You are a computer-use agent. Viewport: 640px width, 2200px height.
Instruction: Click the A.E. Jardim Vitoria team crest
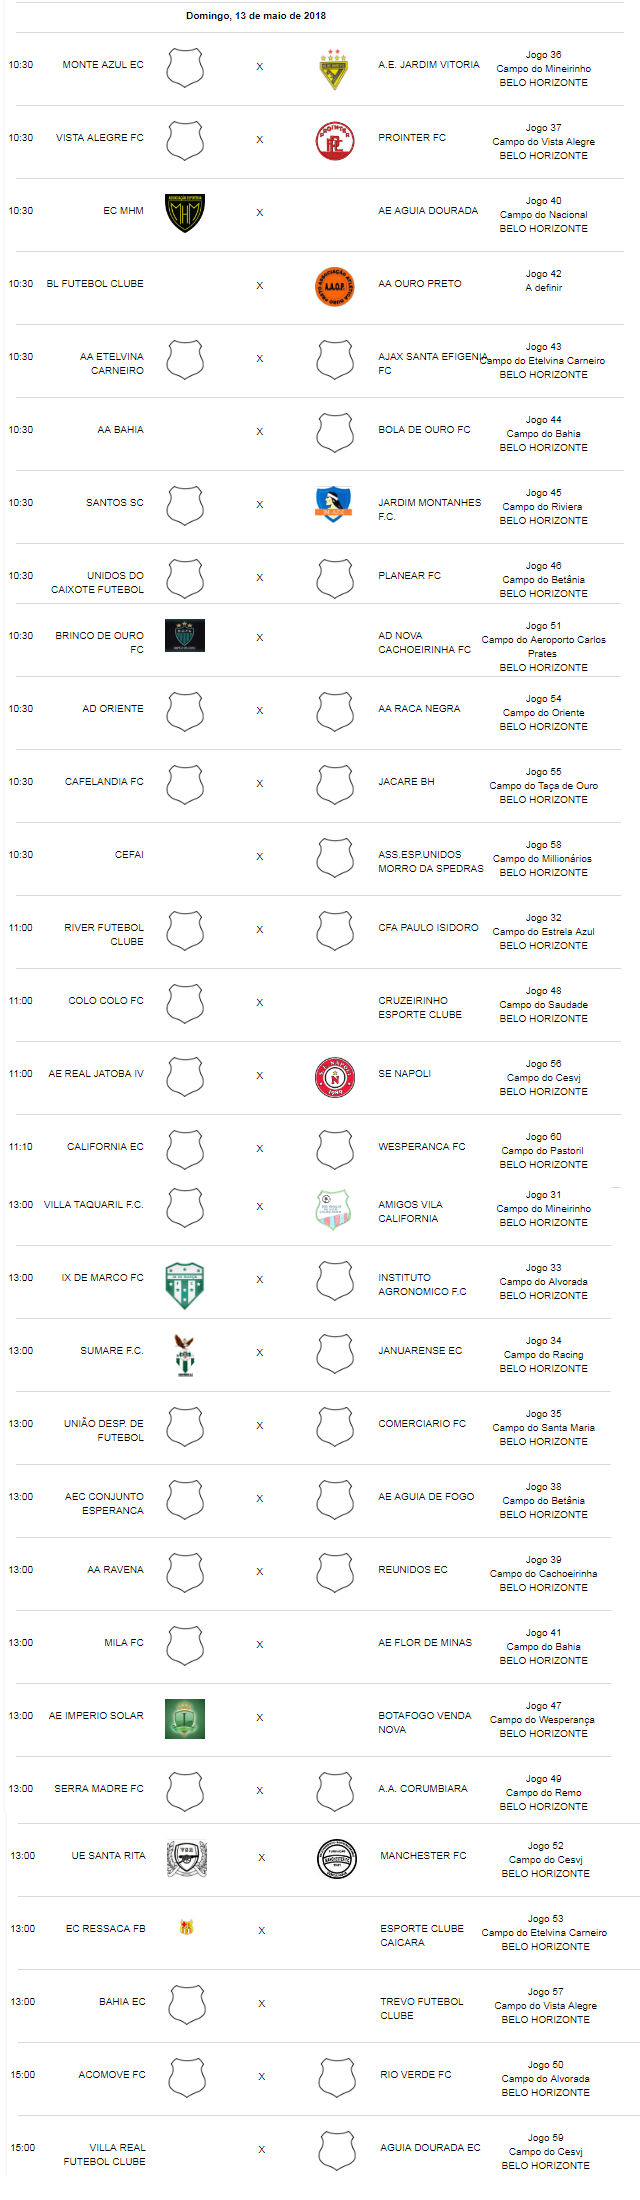click(334, 69)
